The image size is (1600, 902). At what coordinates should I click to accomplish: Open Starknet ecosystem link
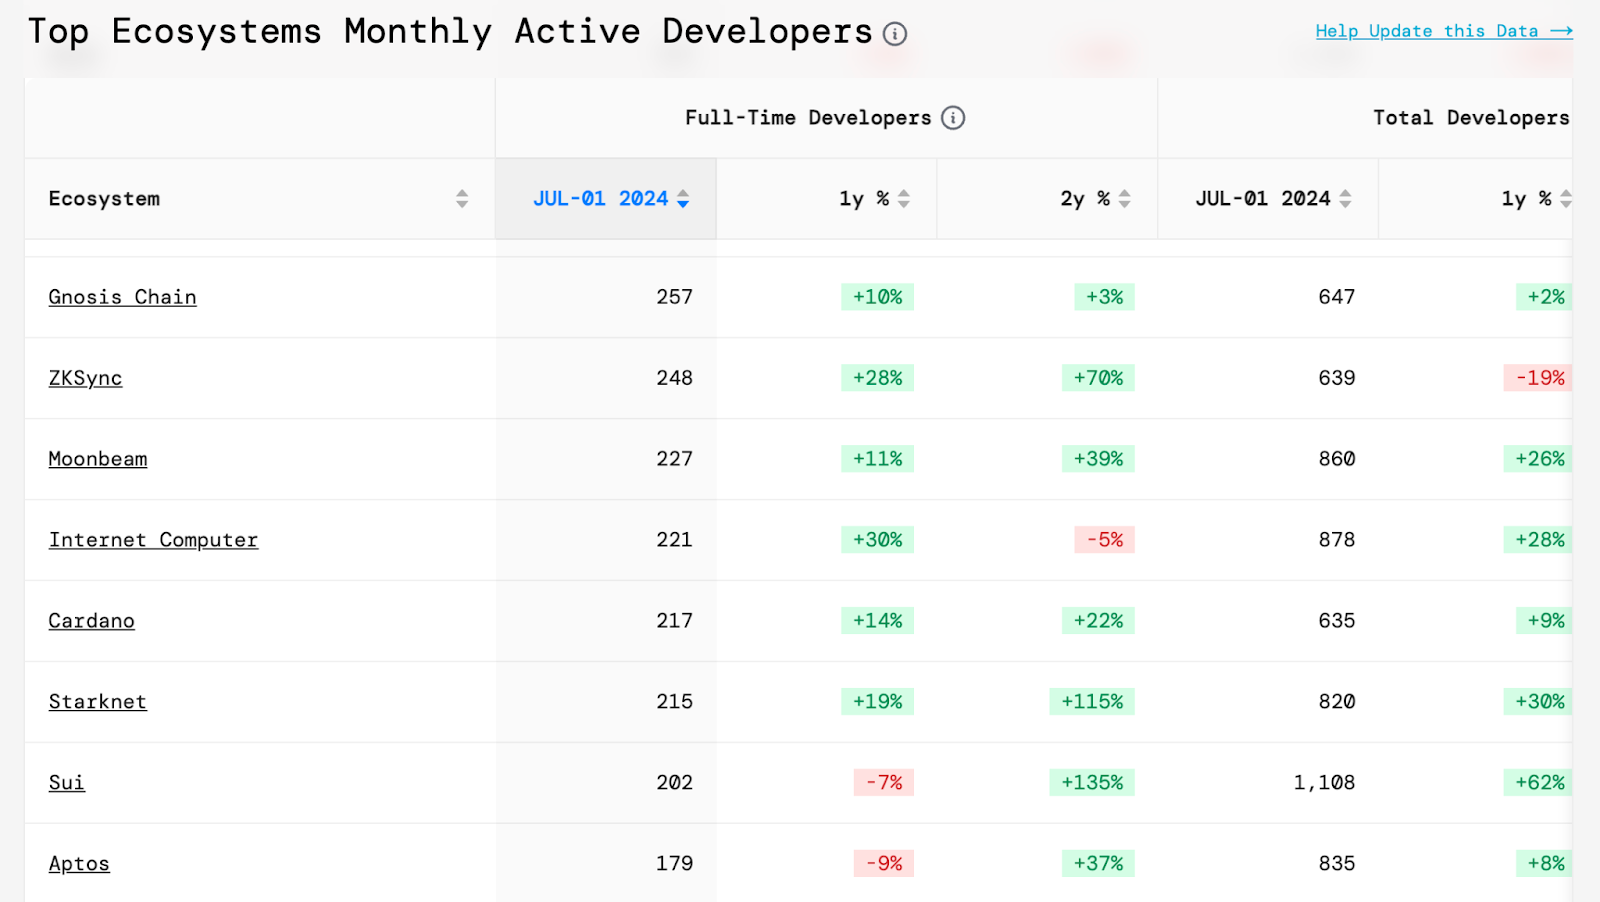point(97,702)
